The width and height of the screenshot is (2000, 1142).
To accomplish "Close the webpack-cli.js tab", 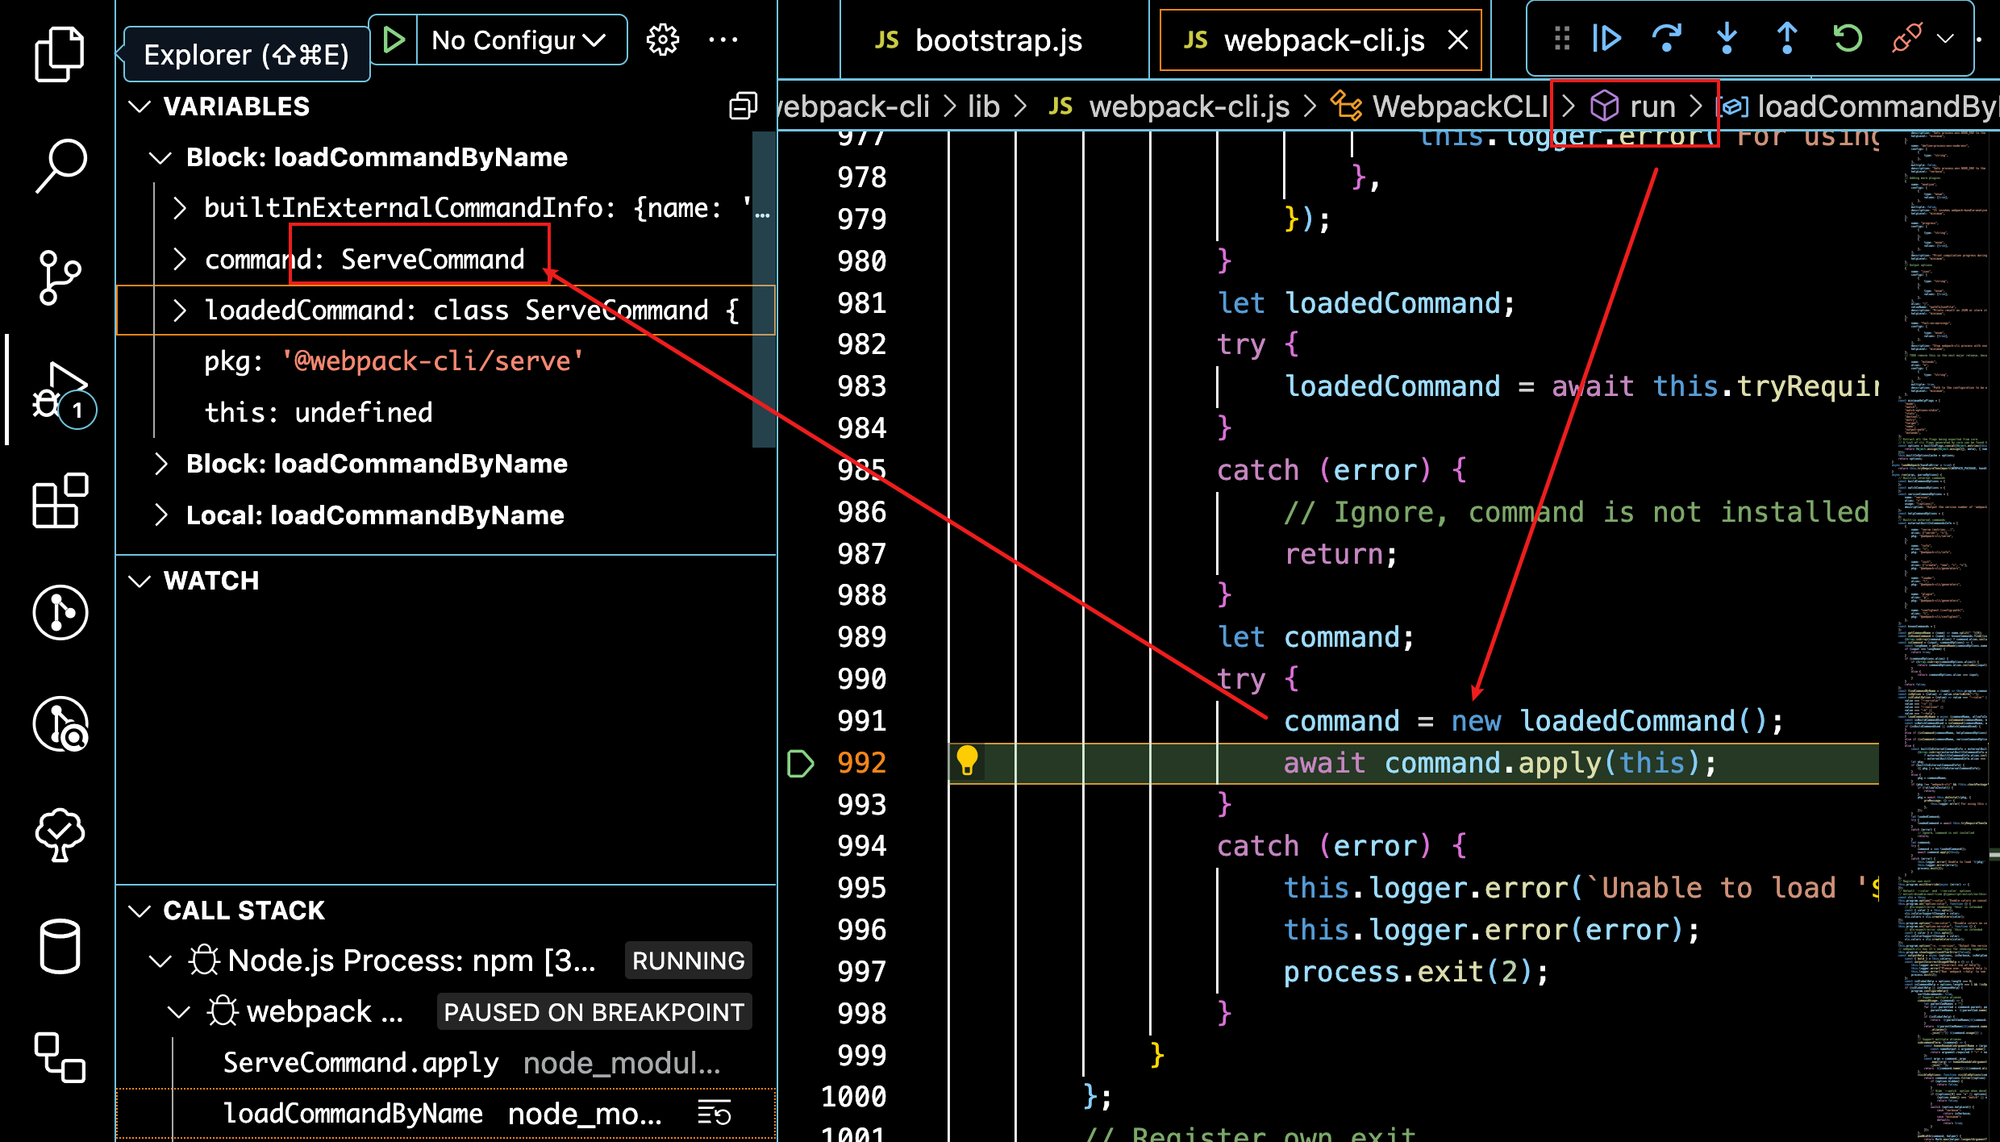I will coord(1458,41).
